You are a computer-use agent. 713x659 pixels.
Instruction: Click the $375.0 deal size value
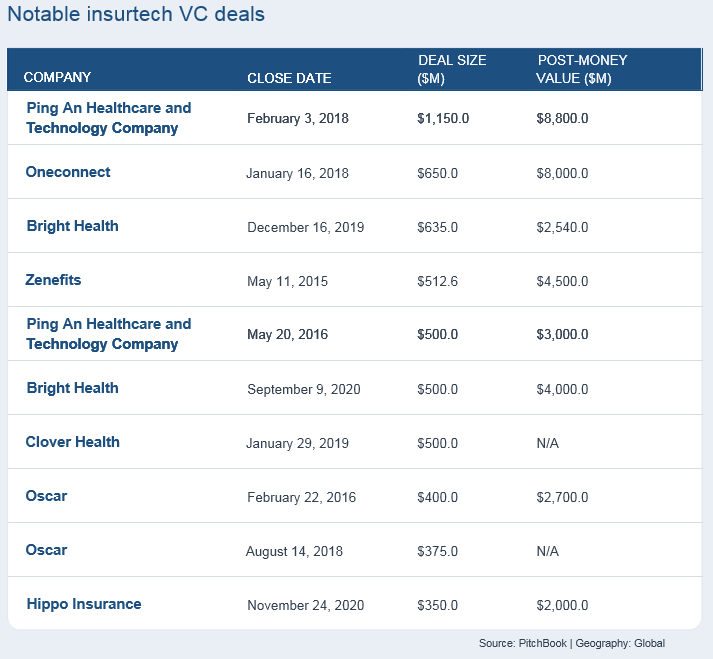437,551
